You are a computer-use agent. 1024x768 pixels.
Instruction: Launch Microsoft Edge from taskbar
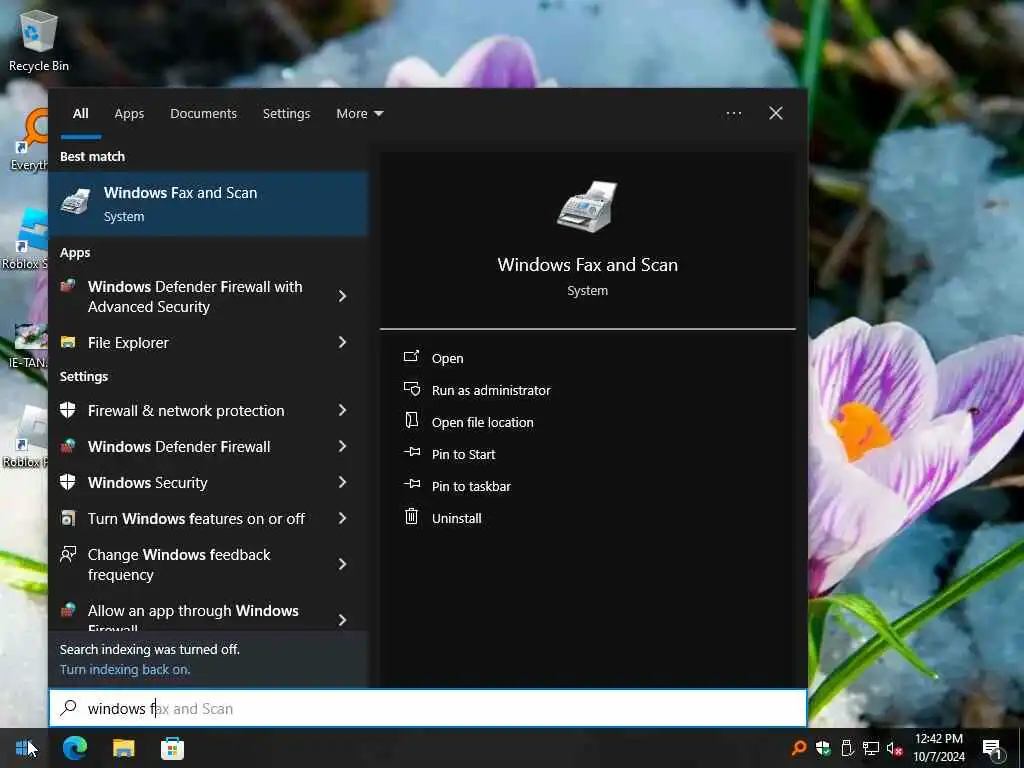75,748
